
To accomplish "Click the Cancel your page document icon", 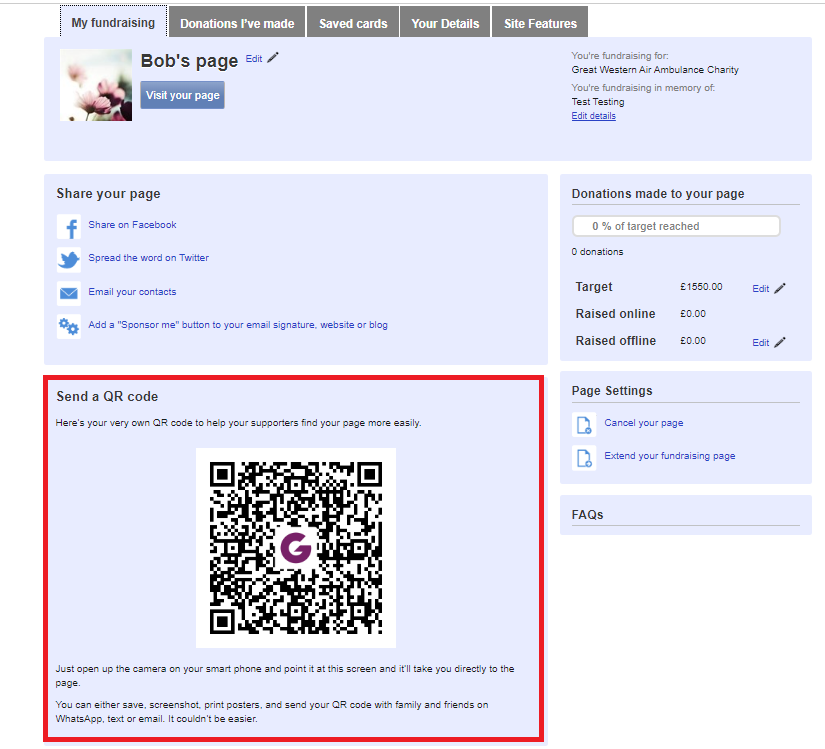I will click(584, 424).
